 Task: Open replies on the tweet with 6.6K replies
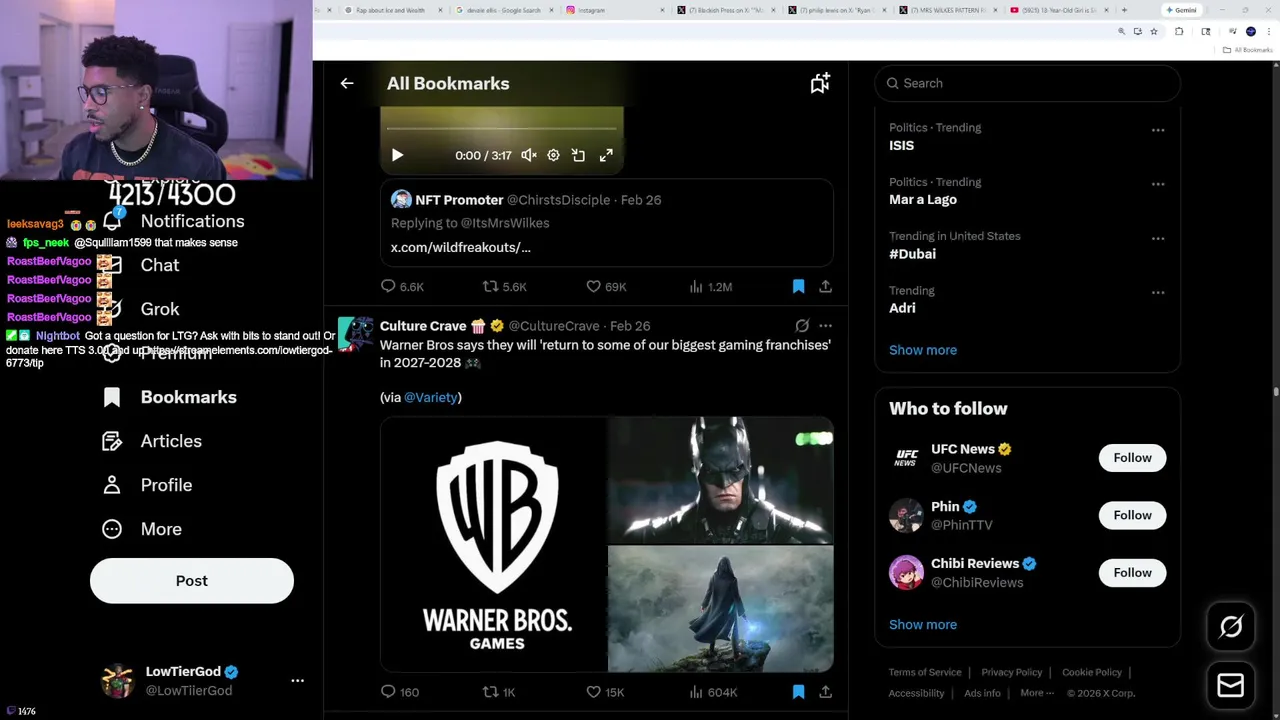[402, 286]
